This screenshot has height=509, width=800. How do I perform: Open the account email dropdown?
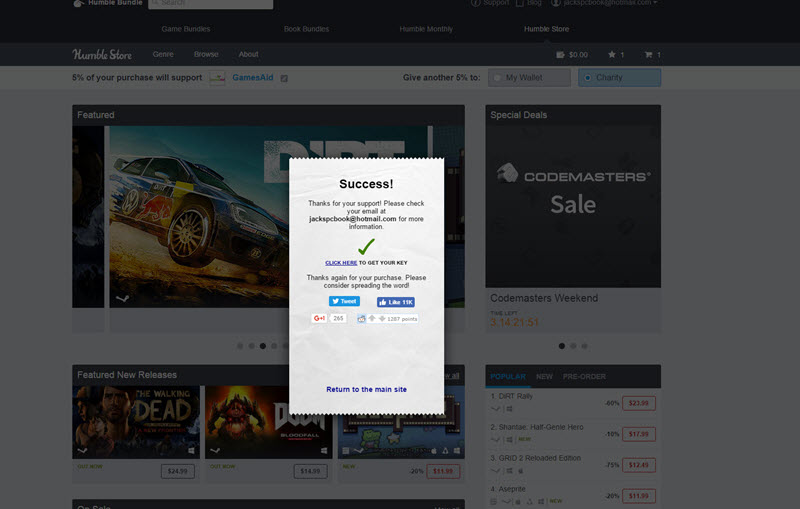[x=605, y=3]
